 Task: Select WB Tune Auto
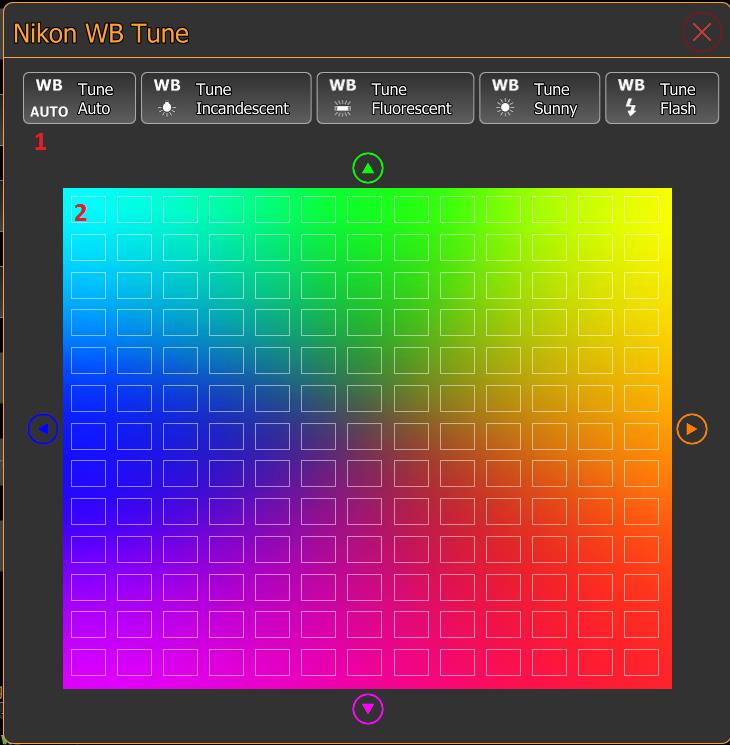coord(79,98)
